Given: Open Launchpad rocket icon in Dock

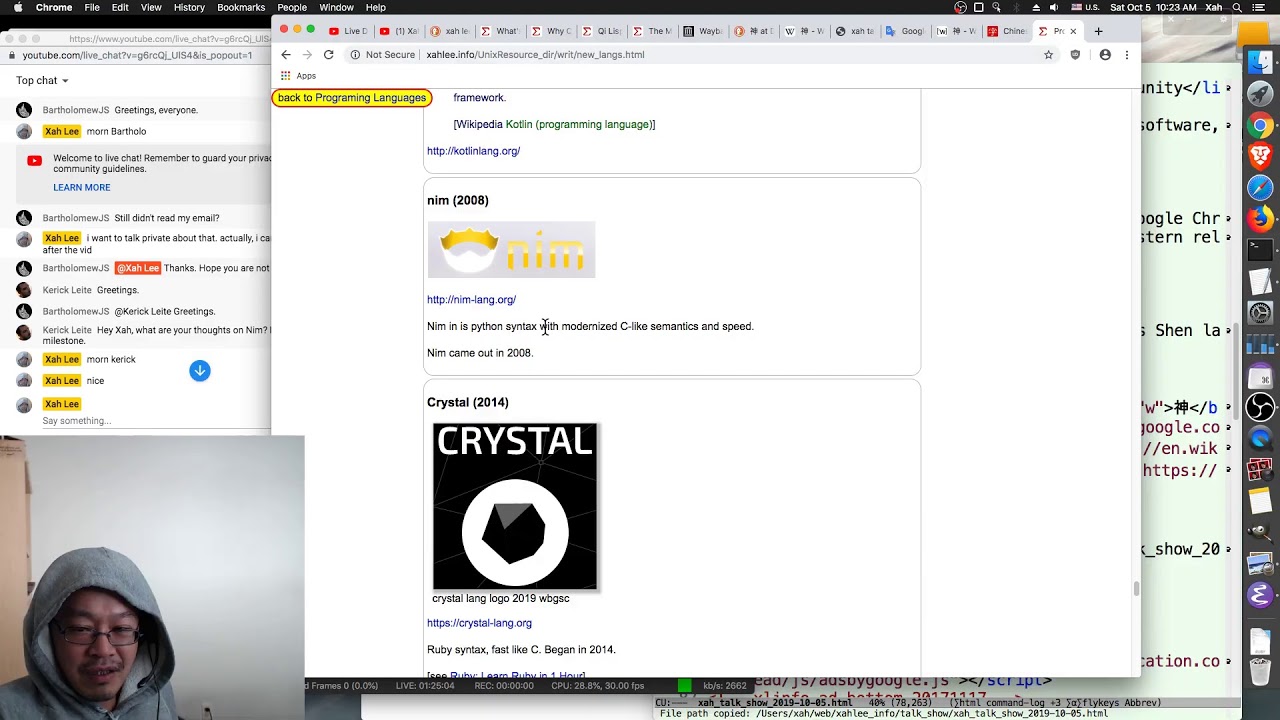Looking at the screenshot, I should (x=1260, y=94).
